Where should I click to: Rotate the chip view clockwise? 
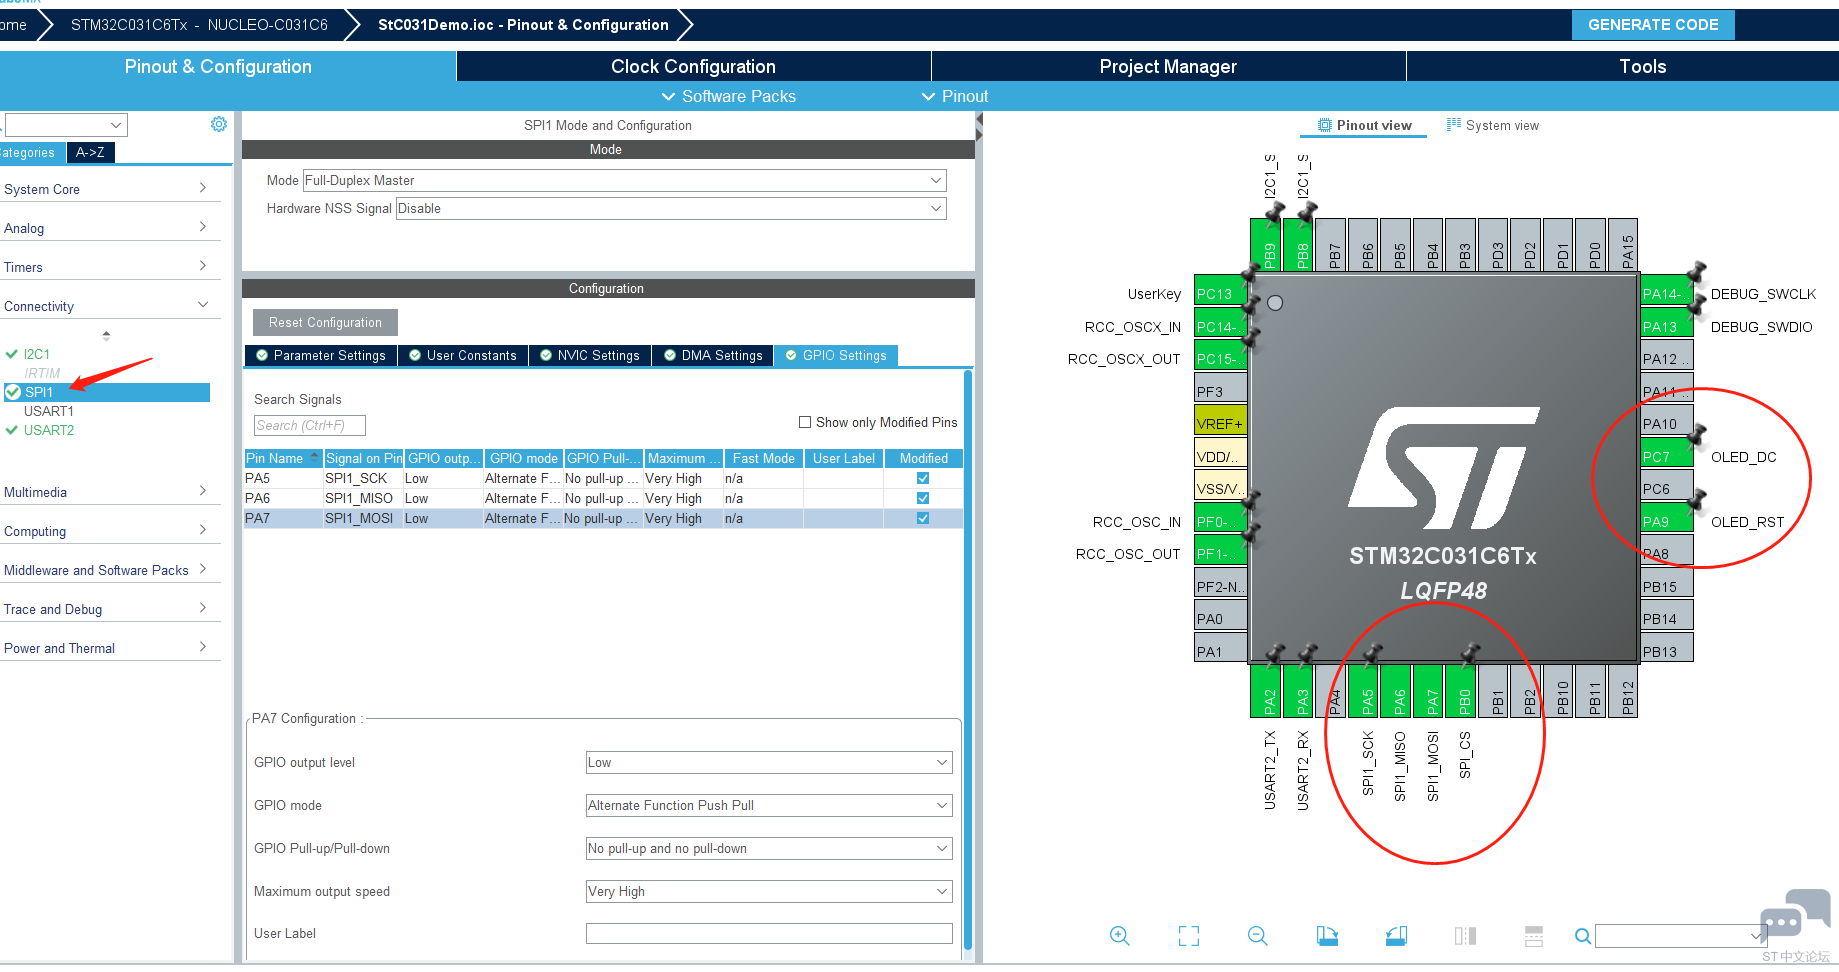tap(1327, 936)
